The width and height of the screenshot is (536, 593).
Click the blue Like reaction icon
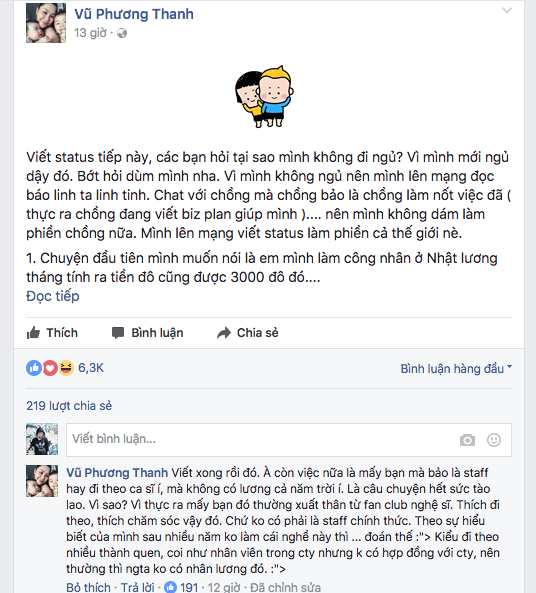[34, 368]
